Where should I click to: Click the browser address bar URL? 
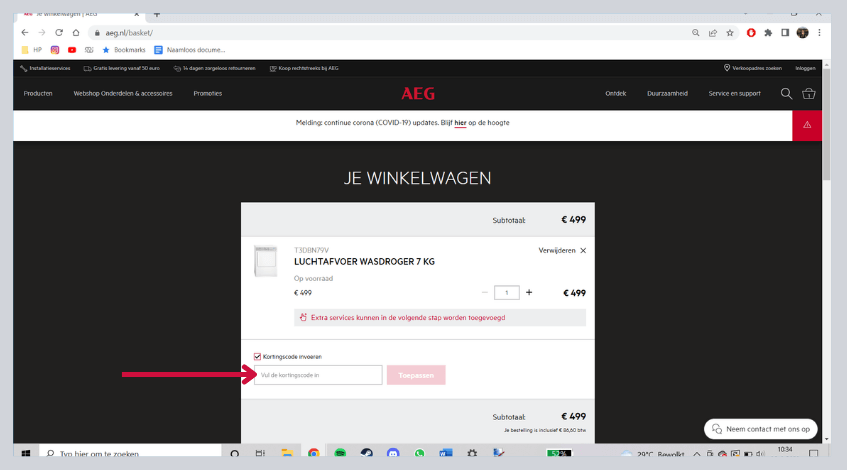click(x=129, y=33)
